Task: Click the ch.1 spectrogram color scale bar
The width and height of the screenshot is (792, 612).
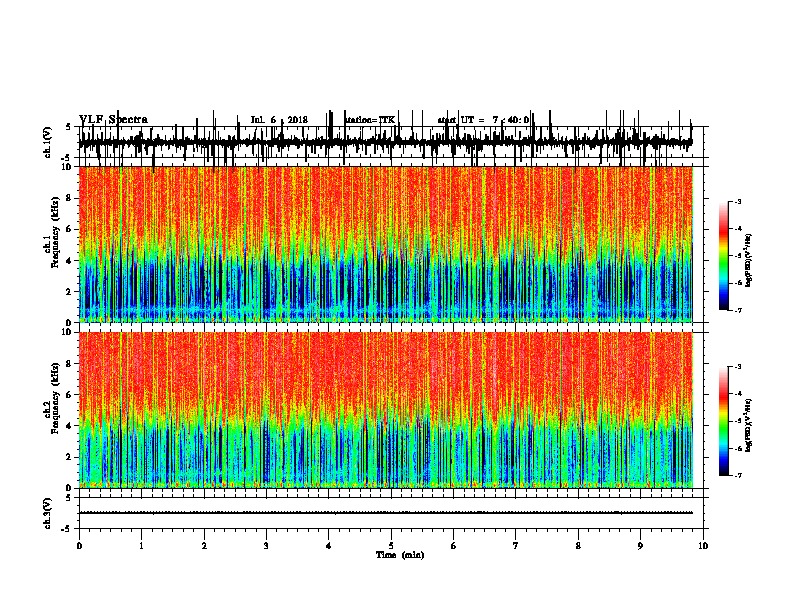Action: pos(723,256)
